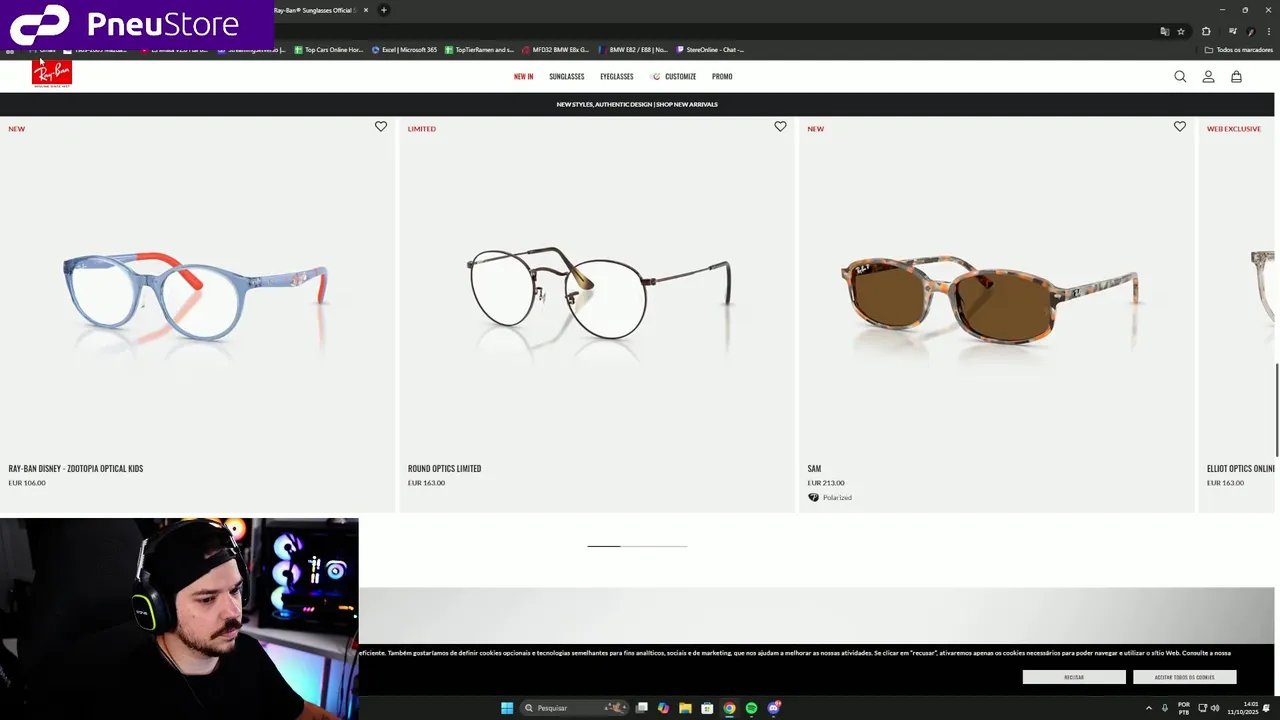Open the BMW E82 / E88 bookmark
Image resolution: width=1280 pixels, height=720 pixels.
coord(633,49)
